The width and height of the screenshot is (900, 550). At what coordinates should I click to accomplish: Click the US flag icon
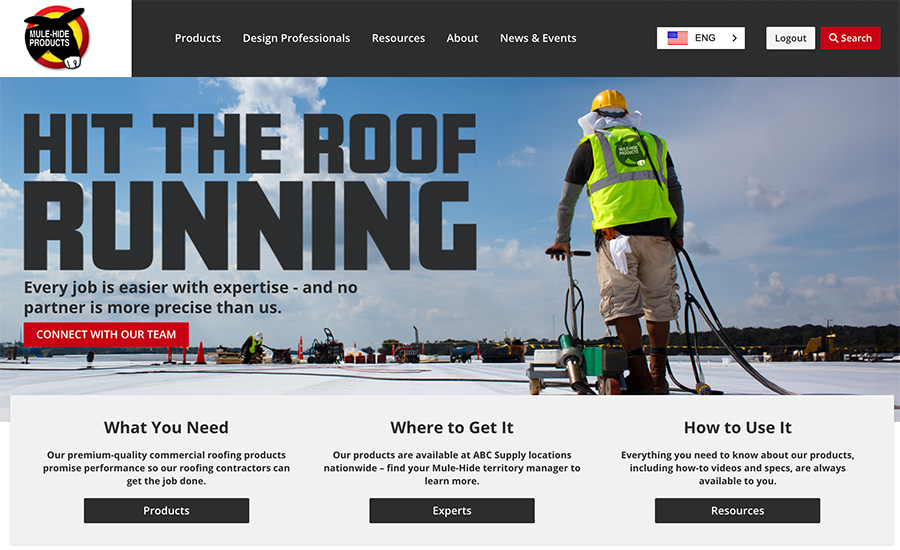pos(677,38)
